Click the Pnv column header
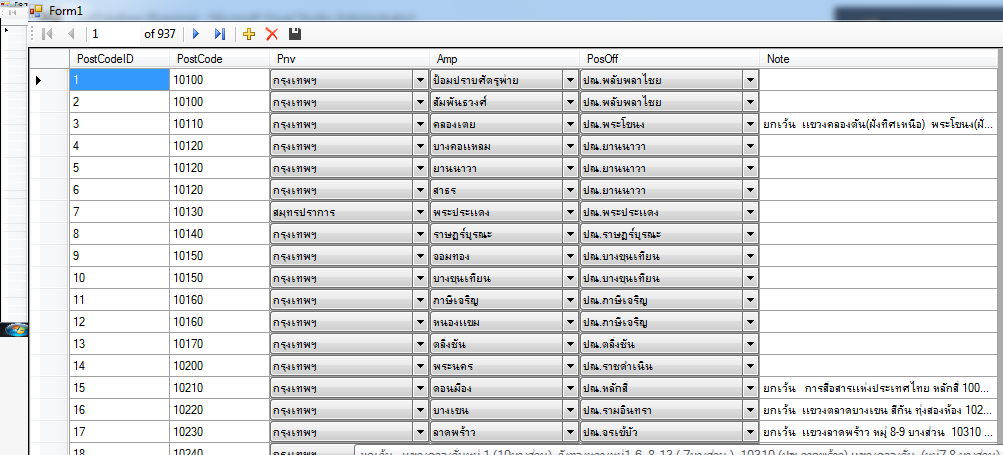The width and height of the screenshot is (1003, 455). [349, 59]
